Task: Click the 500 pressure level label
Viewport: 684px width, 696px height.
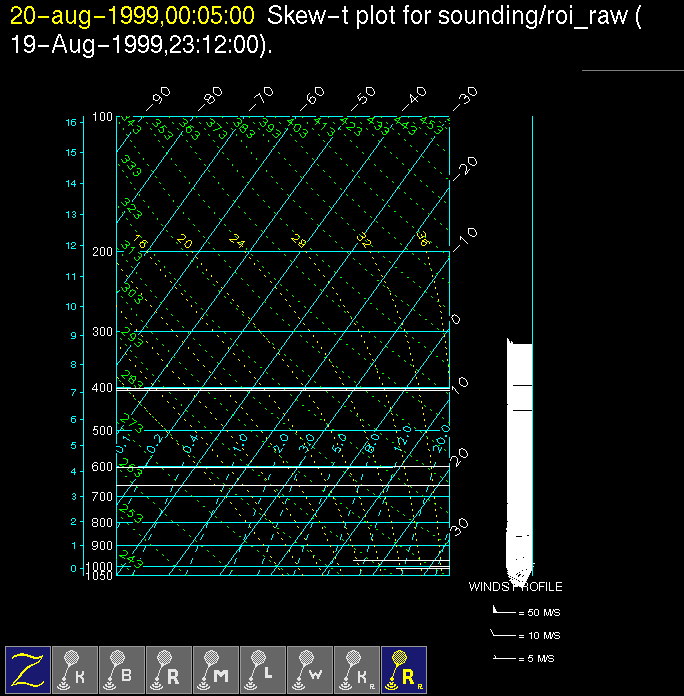Action: click(102, 431)
